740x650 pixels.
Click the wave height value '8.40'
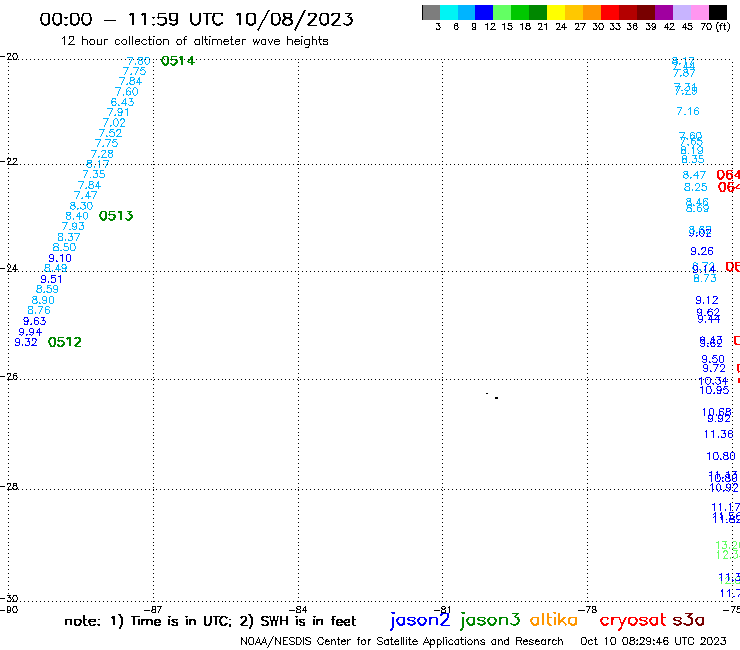tap(77, 216)
